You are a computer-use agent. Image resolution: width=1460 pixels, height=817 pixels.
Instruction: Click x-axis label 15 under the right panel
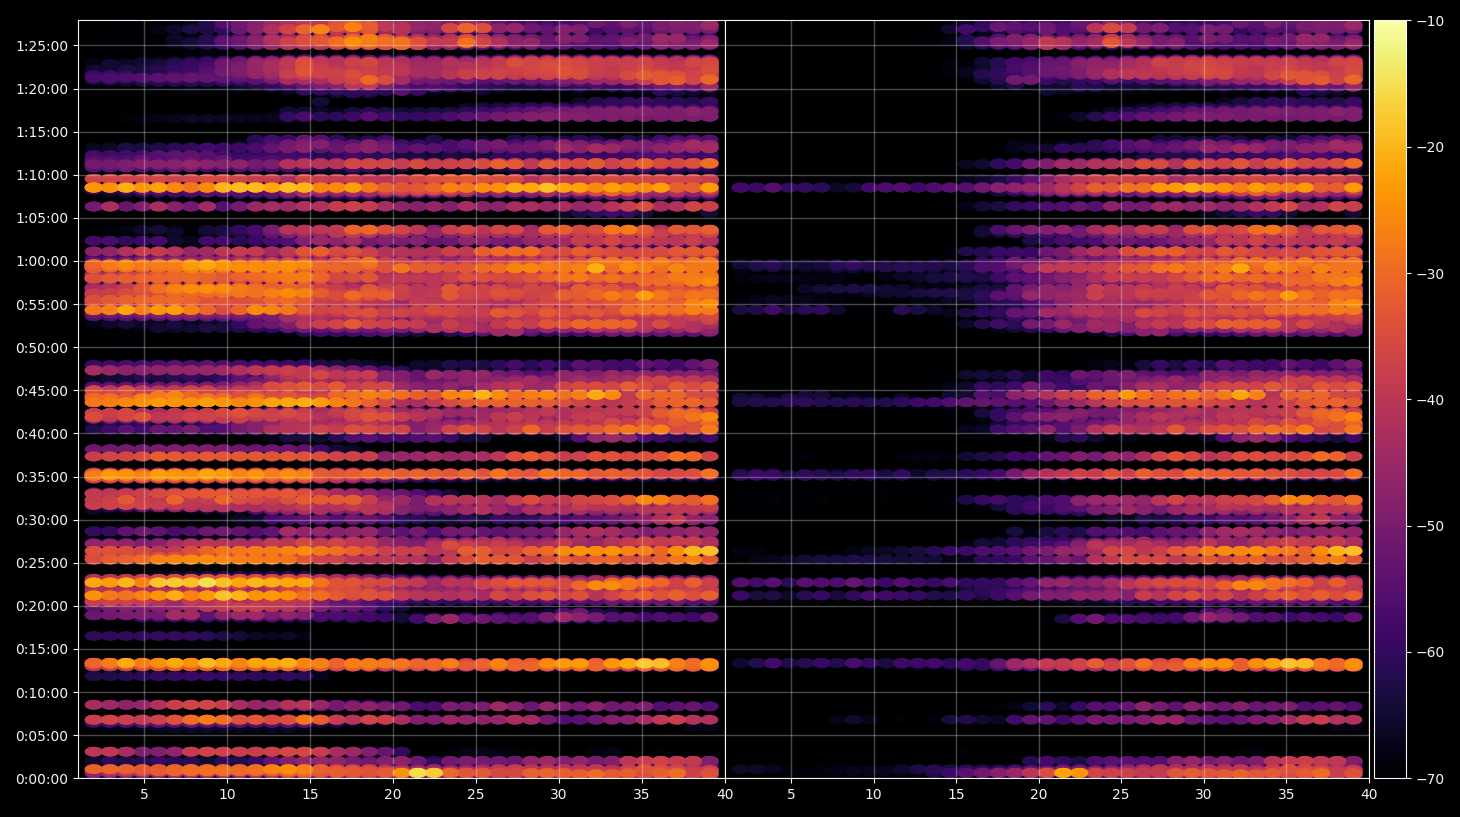(956, 795)
